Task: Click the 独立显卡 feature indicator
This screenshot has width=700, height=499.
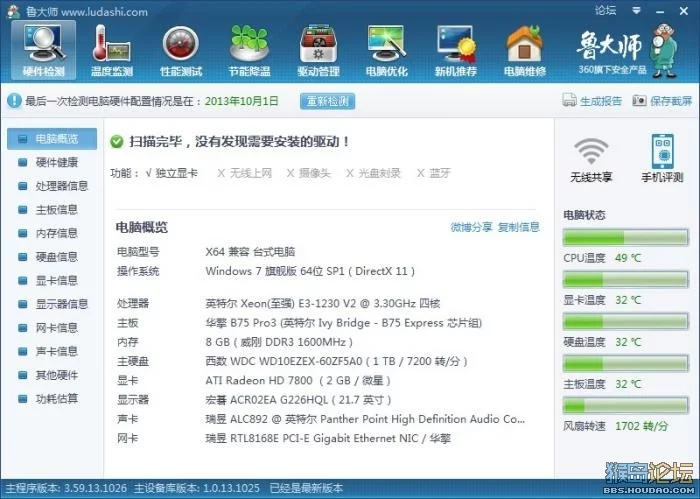Action: coord(172,173)
